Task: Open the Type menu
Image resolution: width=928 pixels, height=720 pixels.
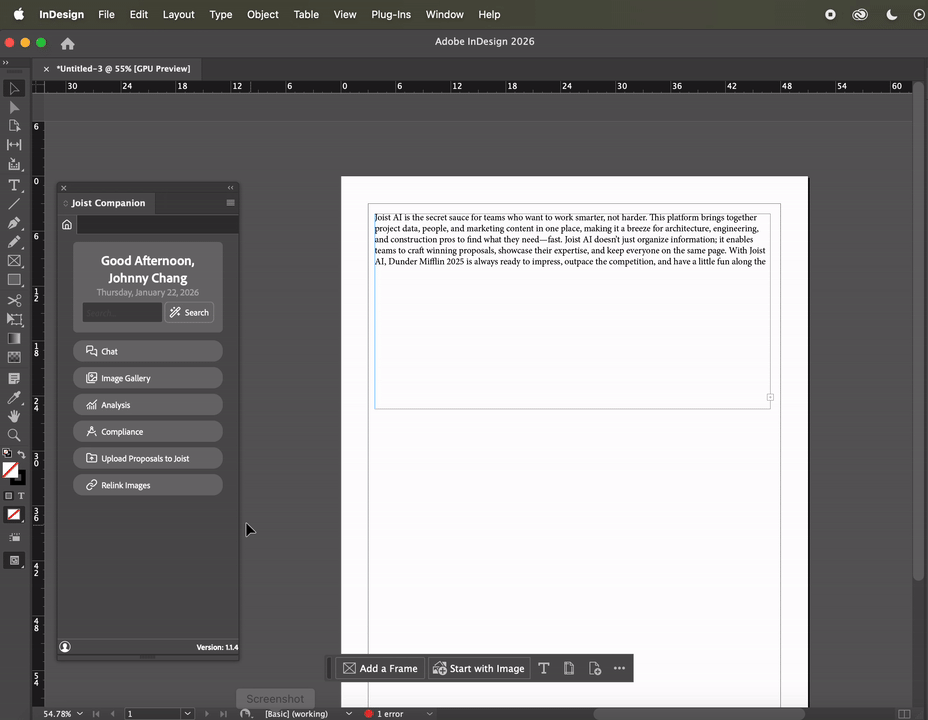Action: click(x=221, y=14)
